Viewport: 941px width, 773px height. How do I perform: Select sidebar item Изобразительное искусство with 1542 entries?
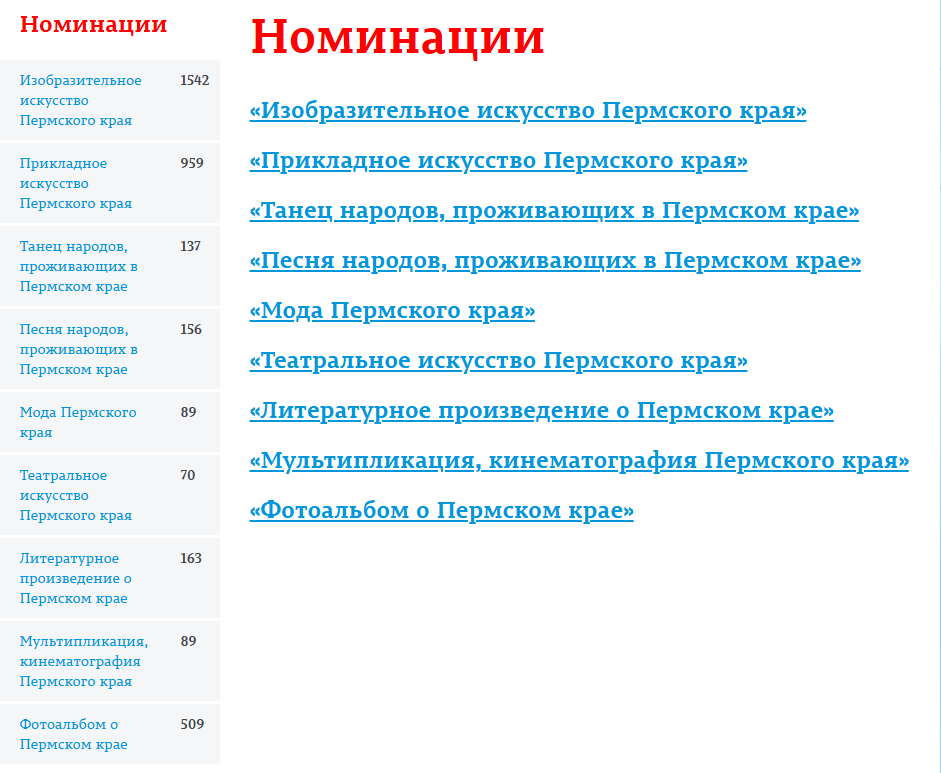[80, 100]
